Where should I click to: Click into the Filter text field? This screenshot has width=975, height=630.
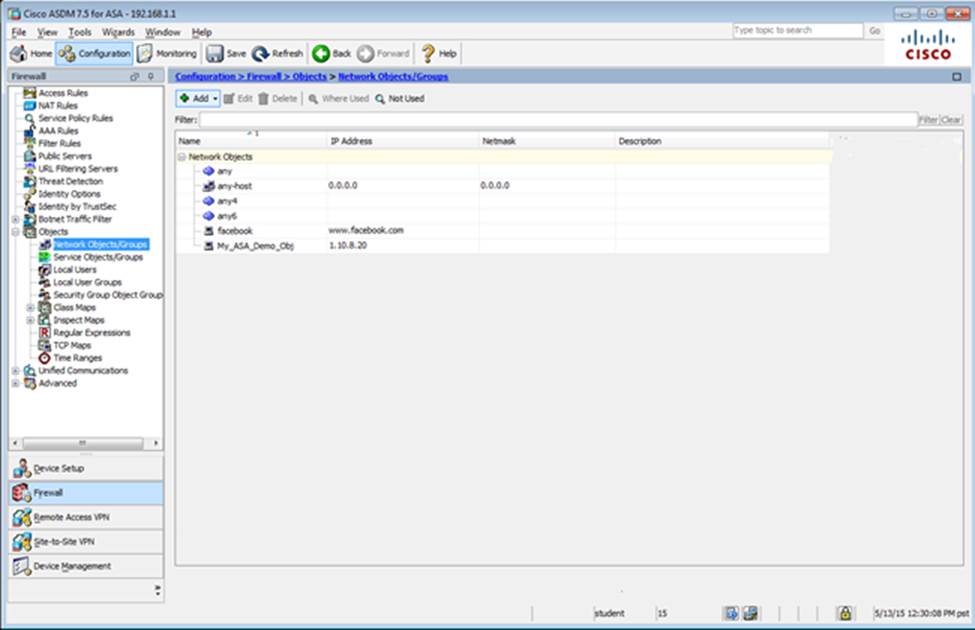[x=557, y=120]
